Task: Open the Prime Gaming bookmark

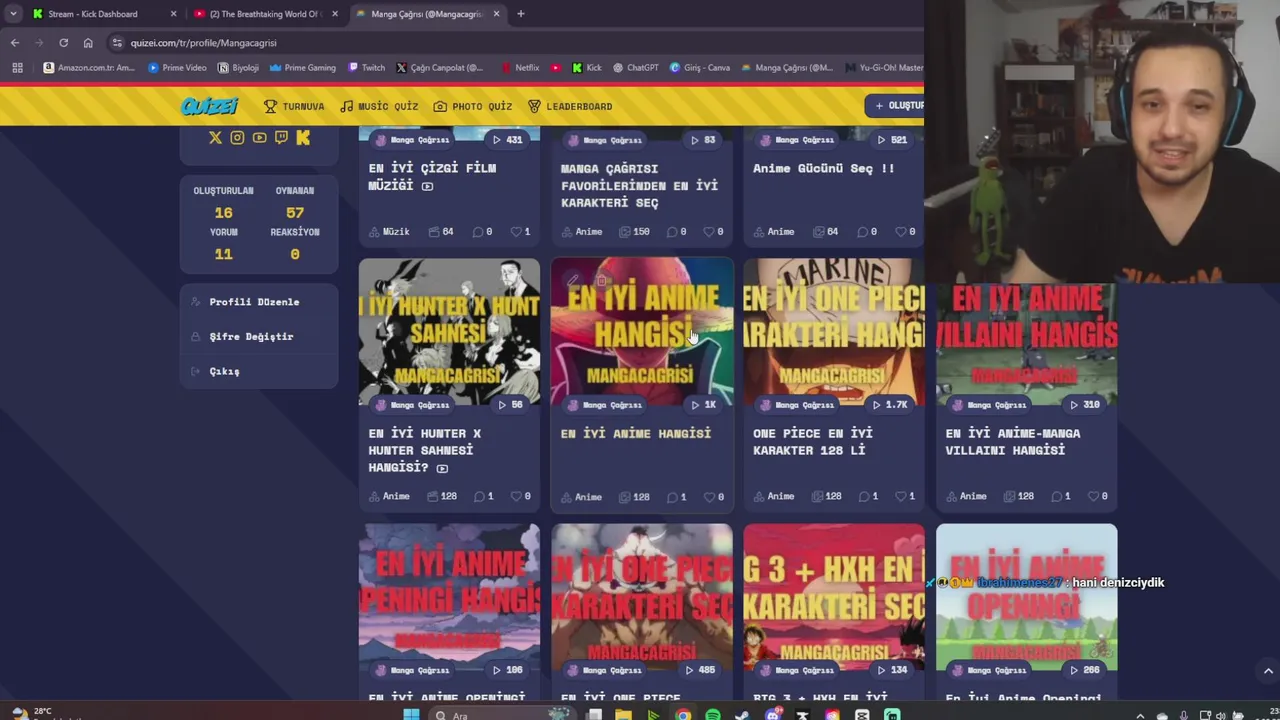Action: (303, 68)
